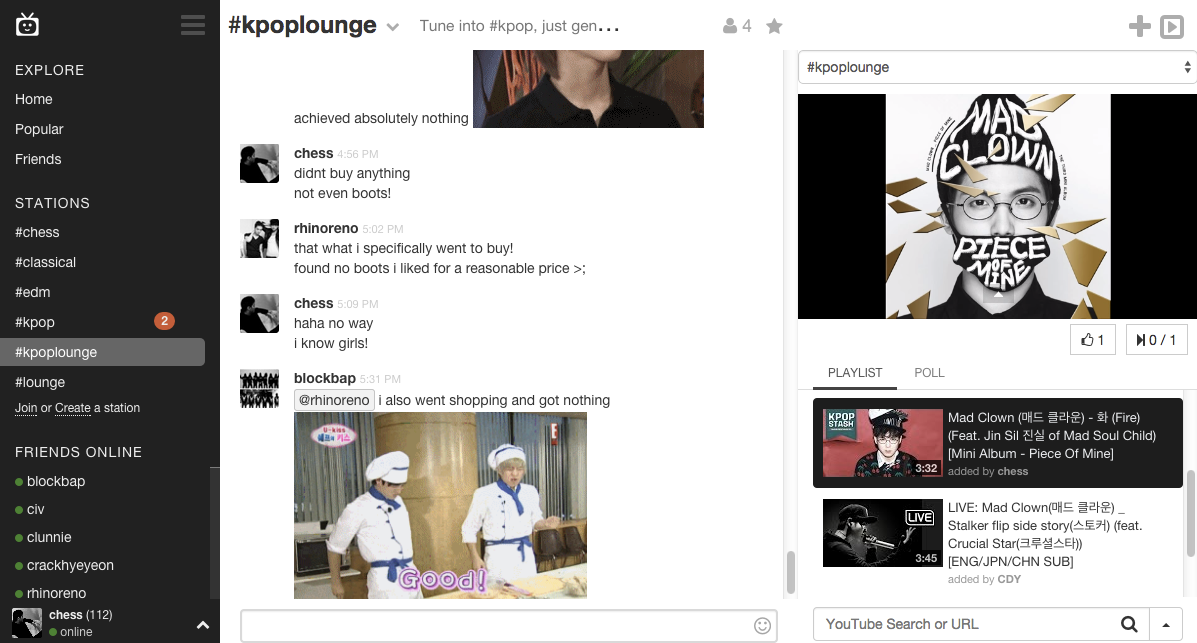Image resolution: width=1197 pixels, height=643 pixels.
Task: Click chess's avatar at 5:09 PM message
Action: coord(260,313)
